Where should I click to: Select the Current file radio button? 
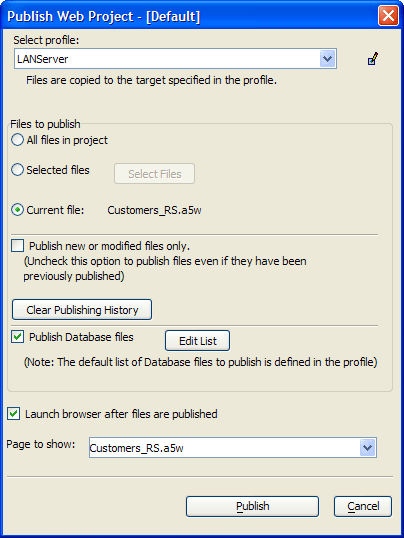tap(17, 210)
